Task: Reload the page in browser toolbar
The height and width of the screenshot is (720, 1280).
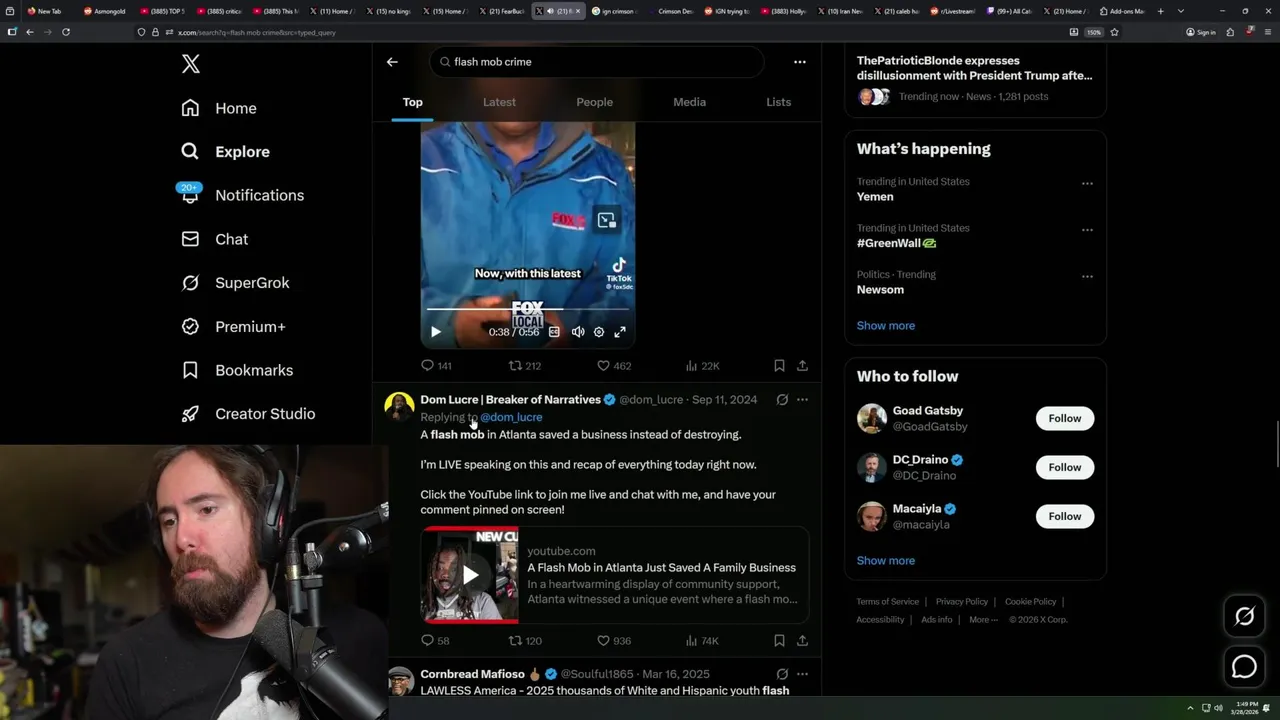Action: point(66,32)
